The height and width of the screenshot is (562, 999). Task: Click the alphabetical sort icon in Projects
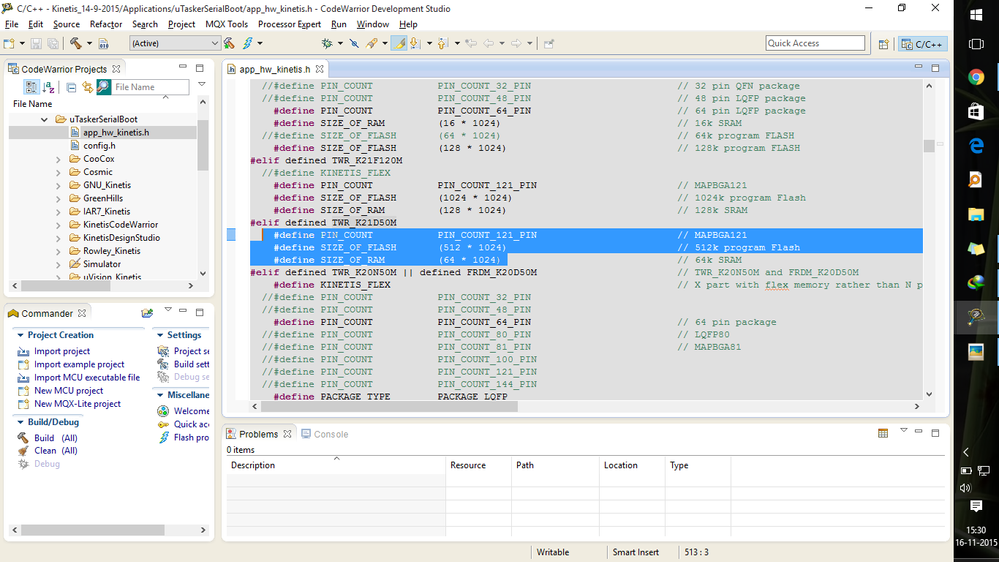click(x=47, y=88)
